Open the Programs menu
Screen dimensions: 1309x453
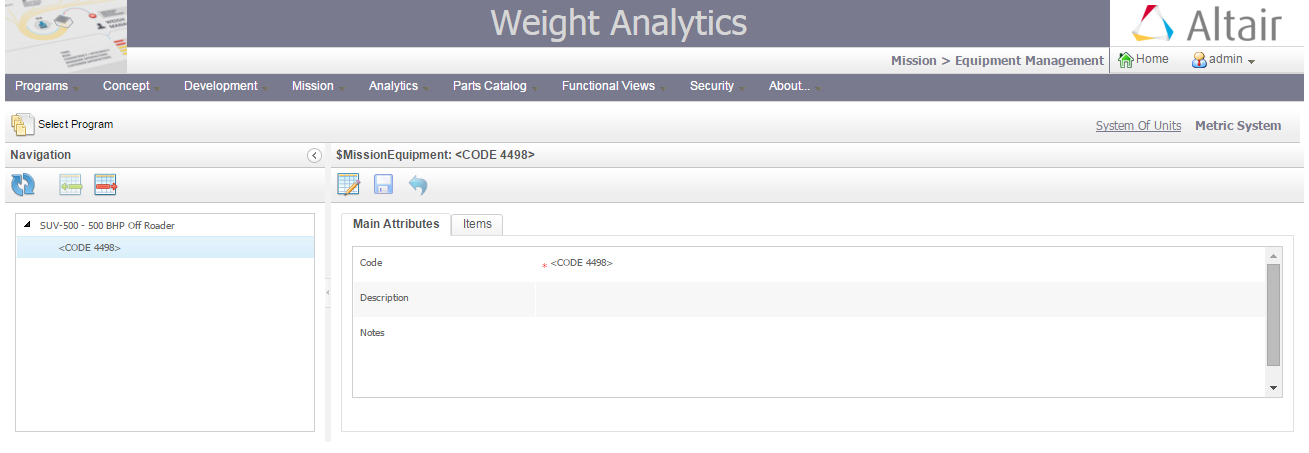pos(47,86)
